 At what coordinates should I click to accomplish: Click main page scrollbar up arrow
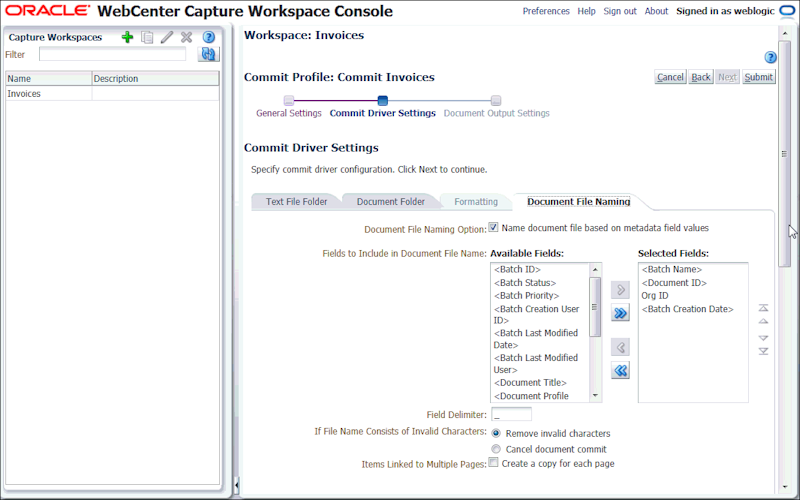pos(785,34)
